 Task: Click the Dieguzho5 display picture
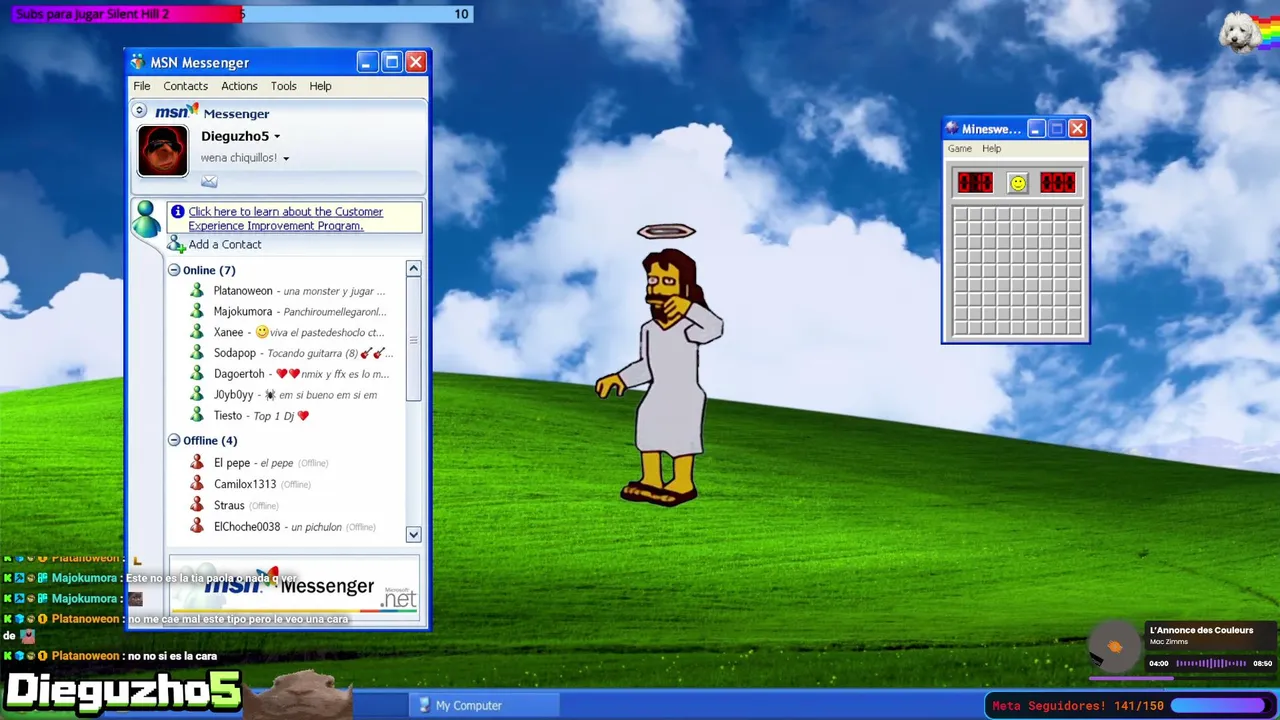tap(163, 151)
